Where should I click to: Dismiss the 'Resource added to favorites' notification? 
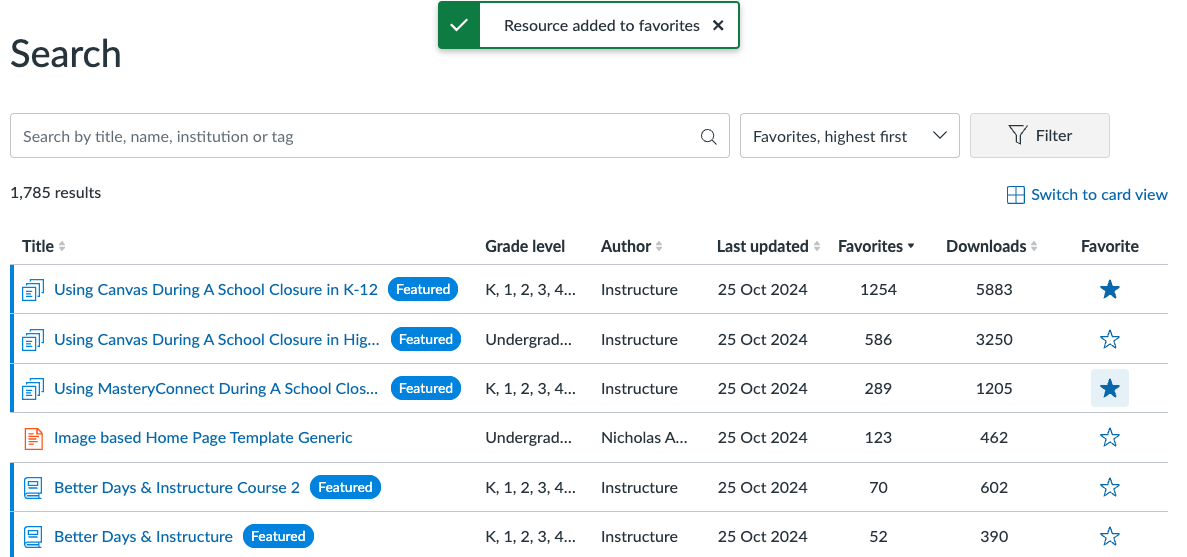coord(718,26)
